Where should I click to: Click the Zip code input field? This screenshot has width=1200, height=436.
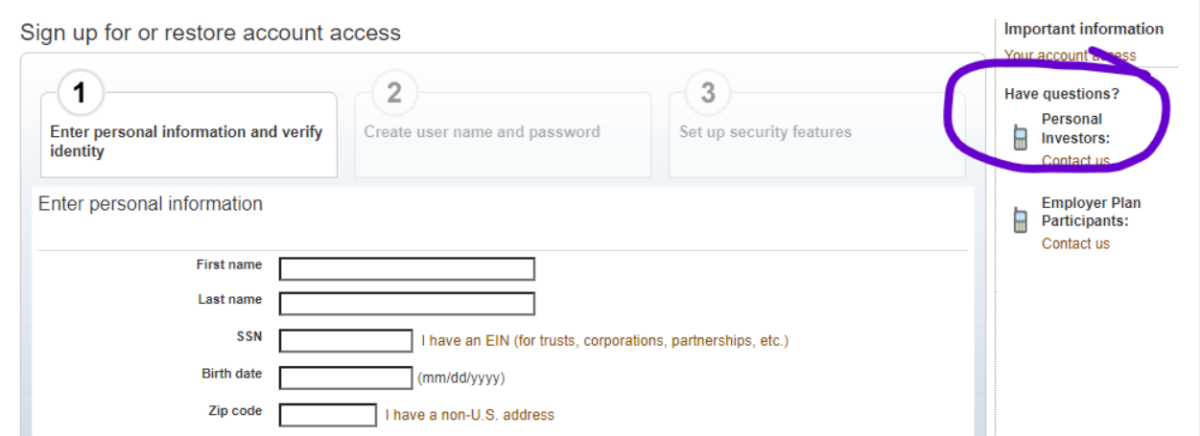(328, 415)
